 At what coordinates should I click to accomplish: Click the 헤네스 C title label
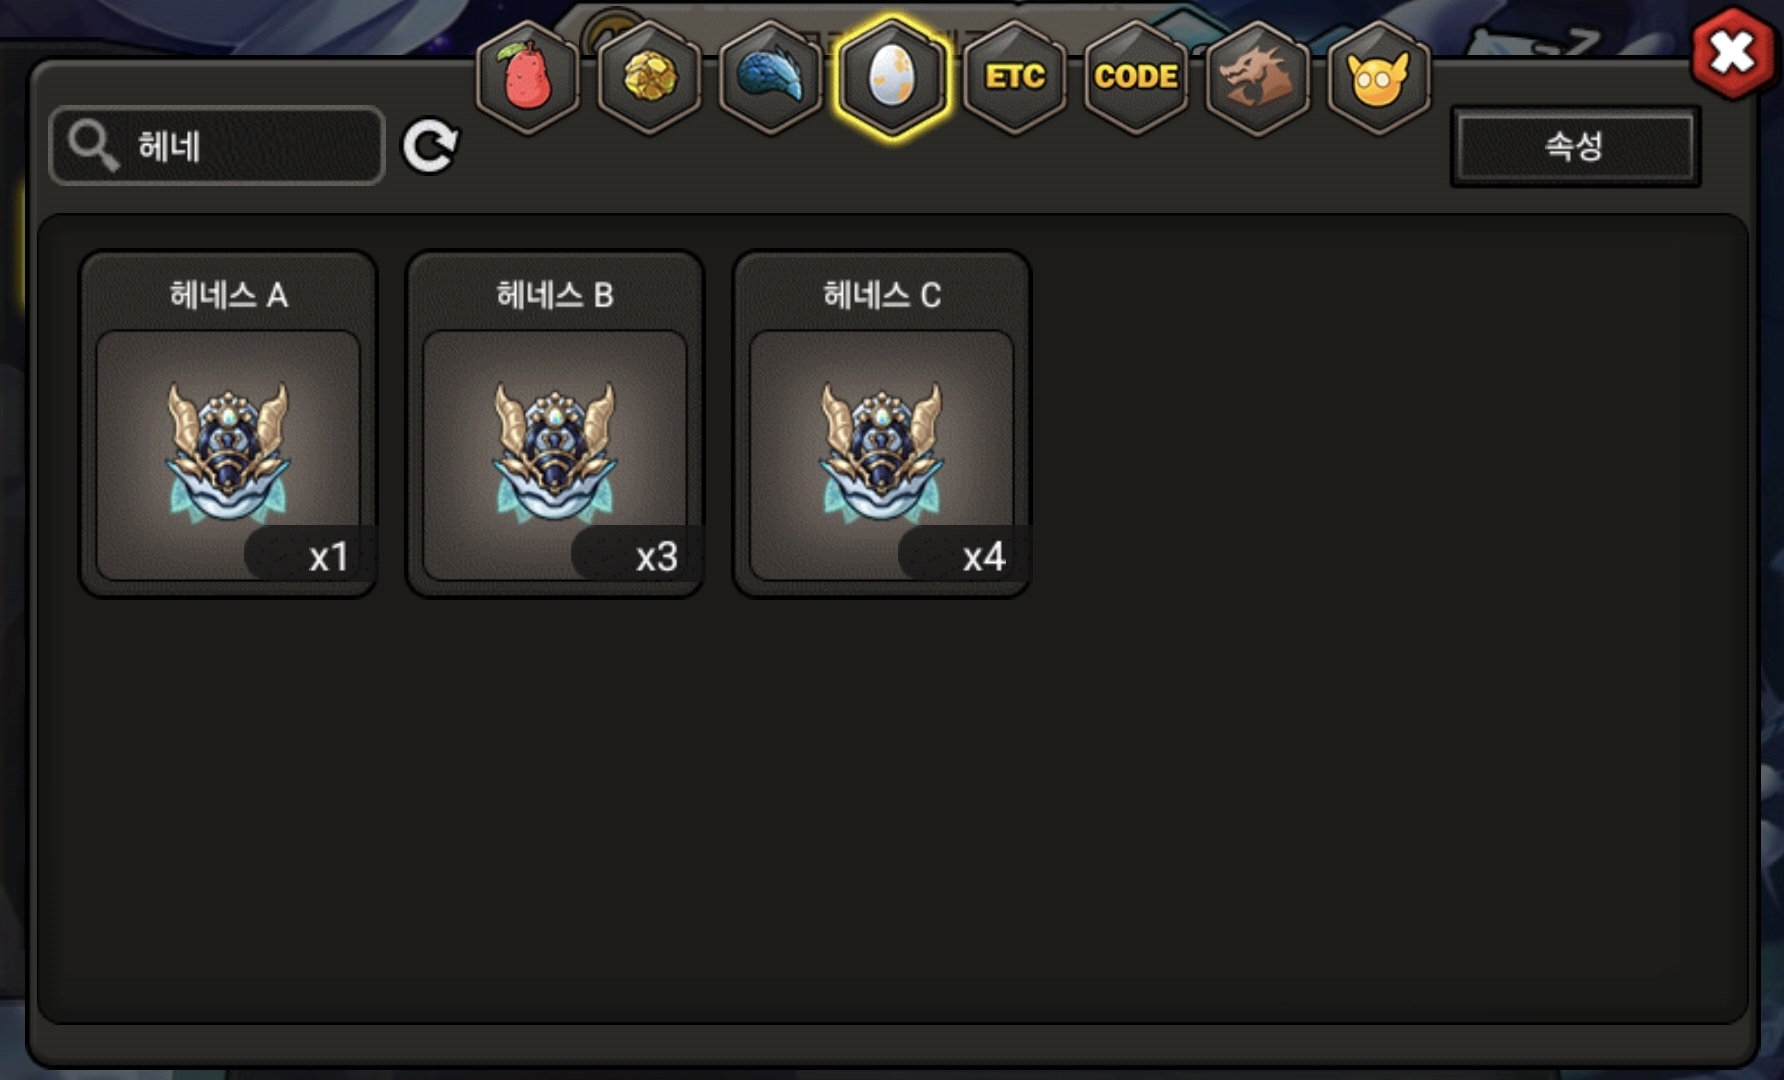click(882, 295)
